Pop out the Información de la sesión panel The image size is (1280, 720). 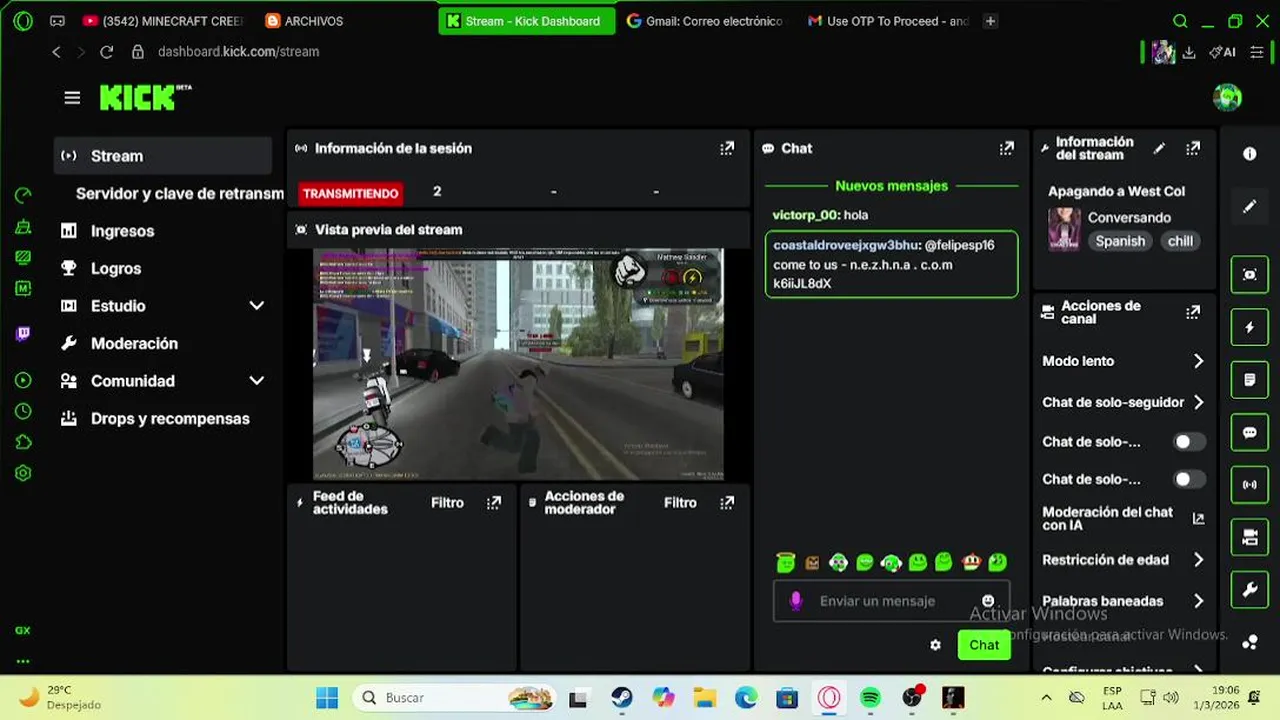click(727, 148)
